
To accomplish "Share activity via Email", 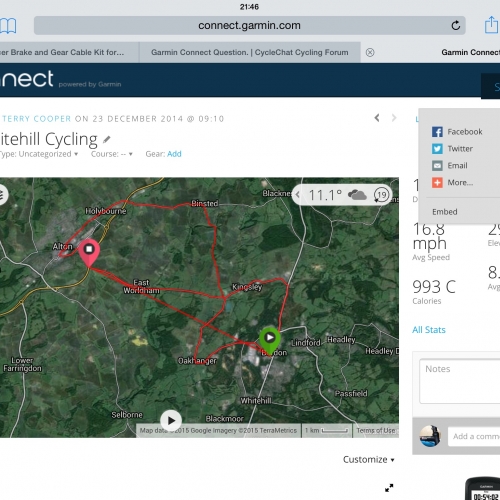I will [x=450, y=166].
